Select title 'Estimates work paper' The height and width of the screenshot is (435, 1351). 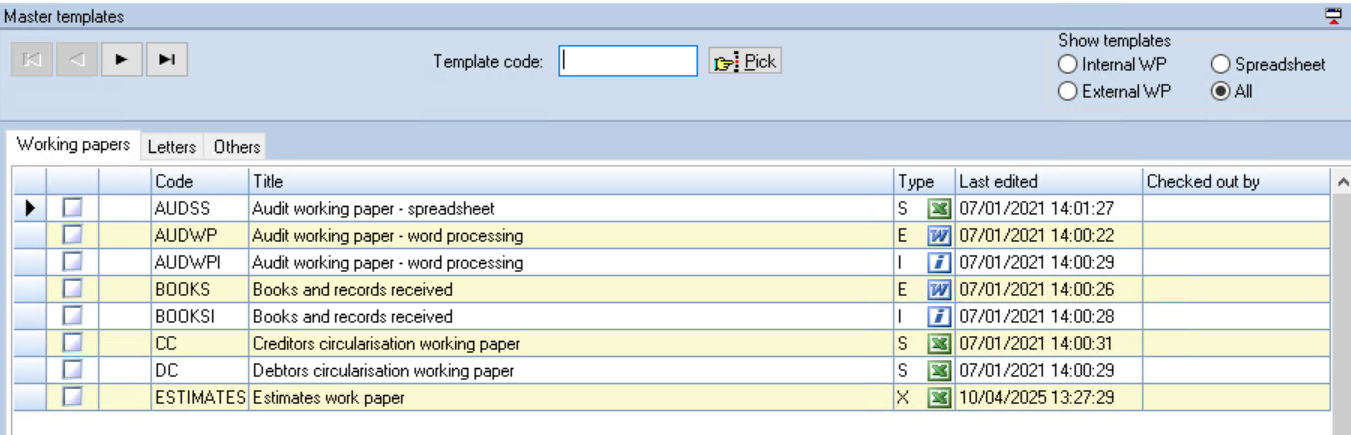click(329, 398)
